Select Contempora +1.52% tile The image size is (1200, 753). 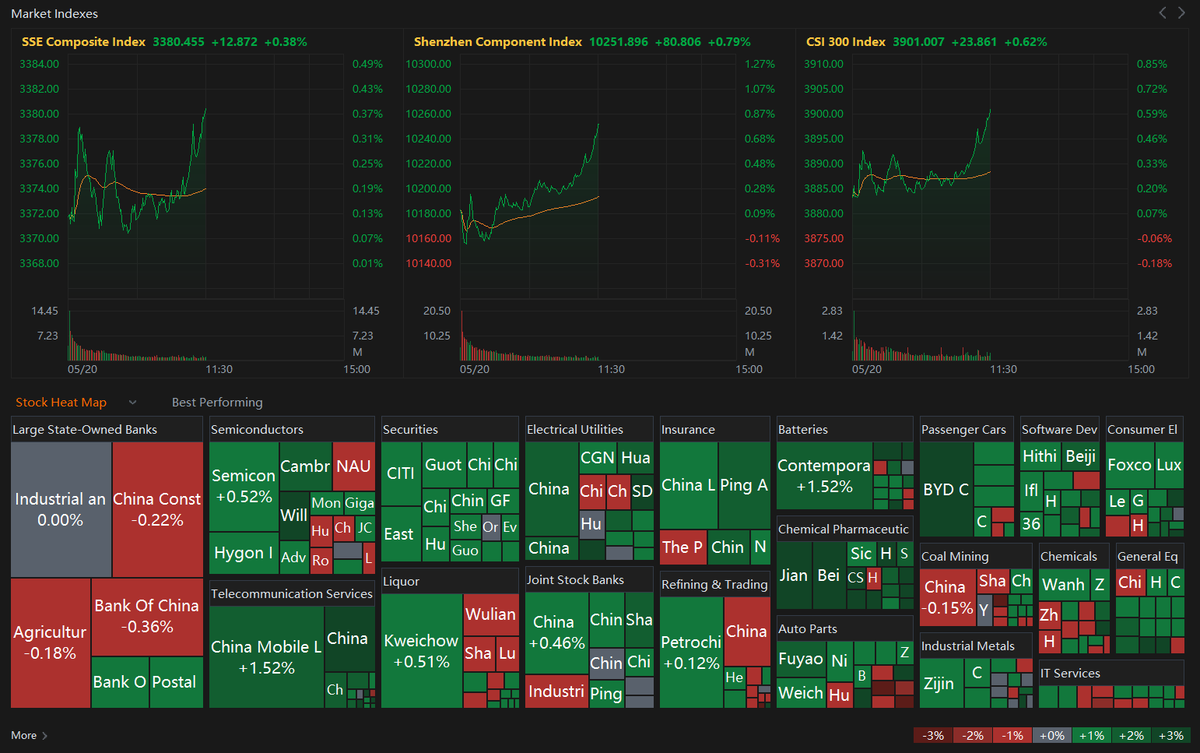click(x=823, y=476)
